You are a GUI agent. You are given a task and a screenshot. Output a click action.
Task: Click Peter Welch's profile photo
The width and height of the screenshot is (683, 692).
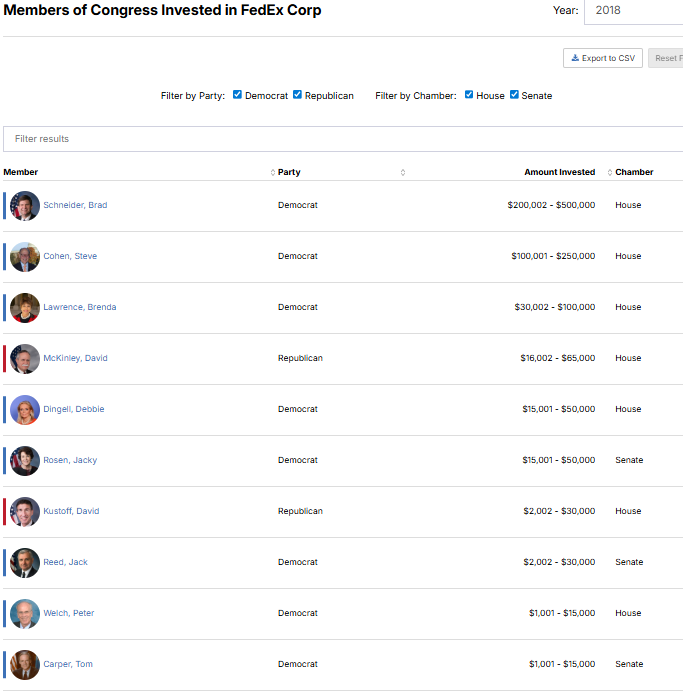(25, 613)
